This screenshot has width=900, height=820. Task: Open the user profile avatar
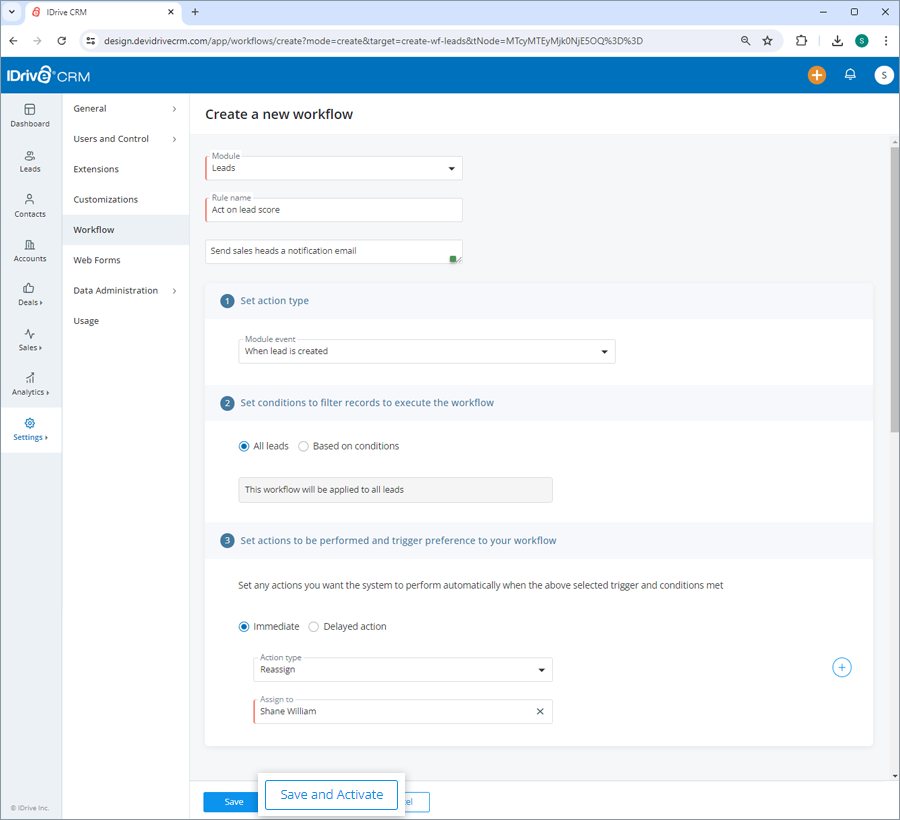pos(883,75)
